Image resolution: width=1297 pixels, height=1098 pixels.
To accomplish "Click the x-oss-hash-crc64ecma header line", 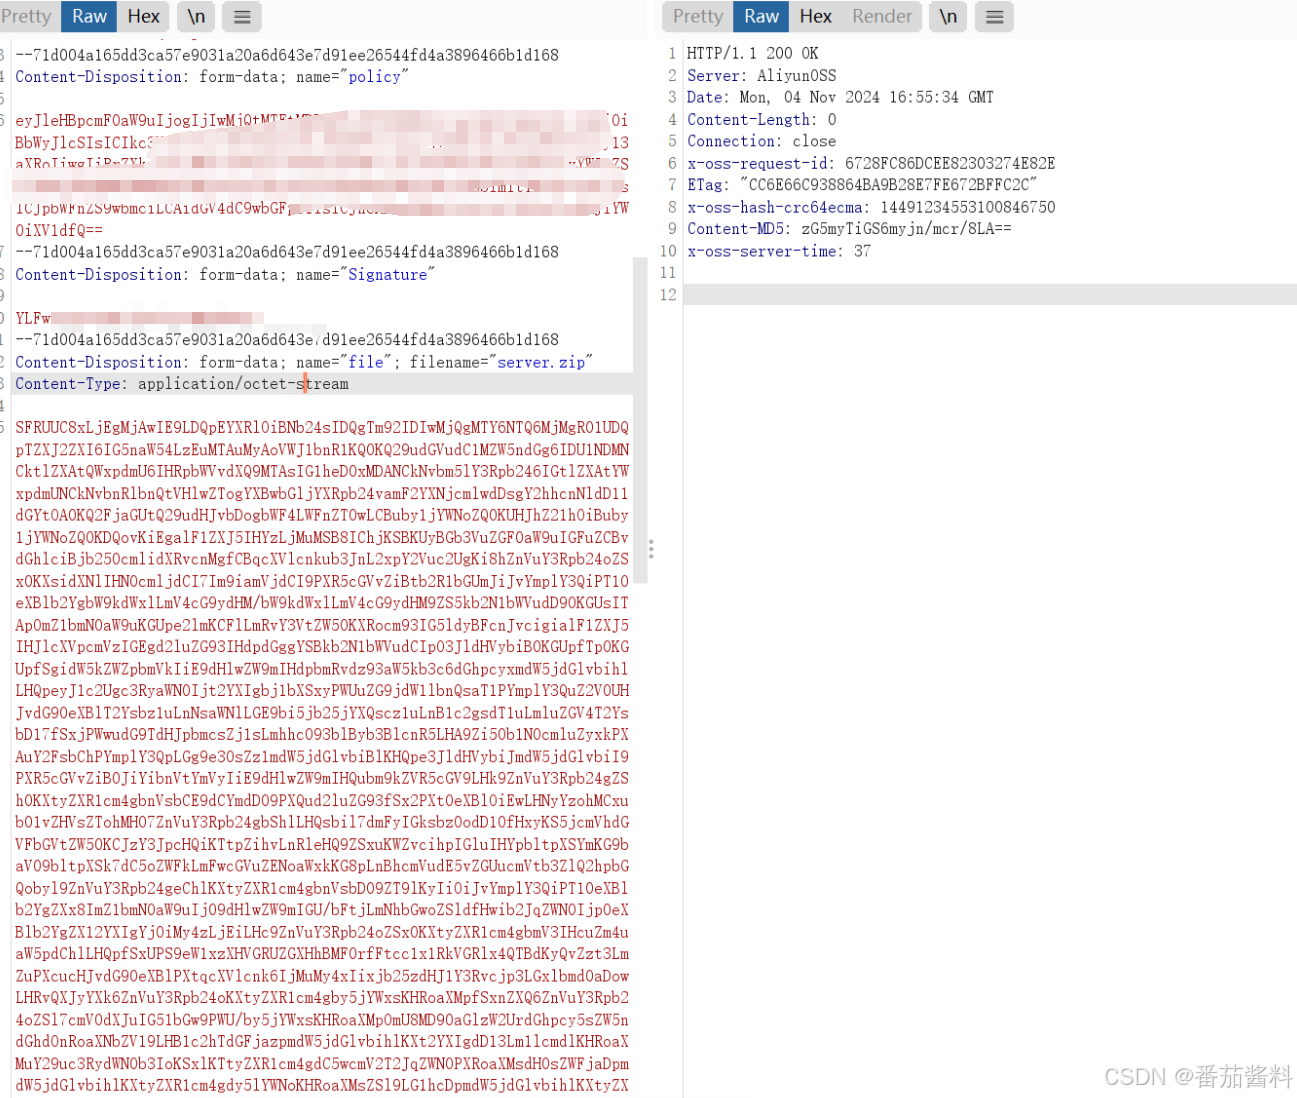I will click(871, 207).
